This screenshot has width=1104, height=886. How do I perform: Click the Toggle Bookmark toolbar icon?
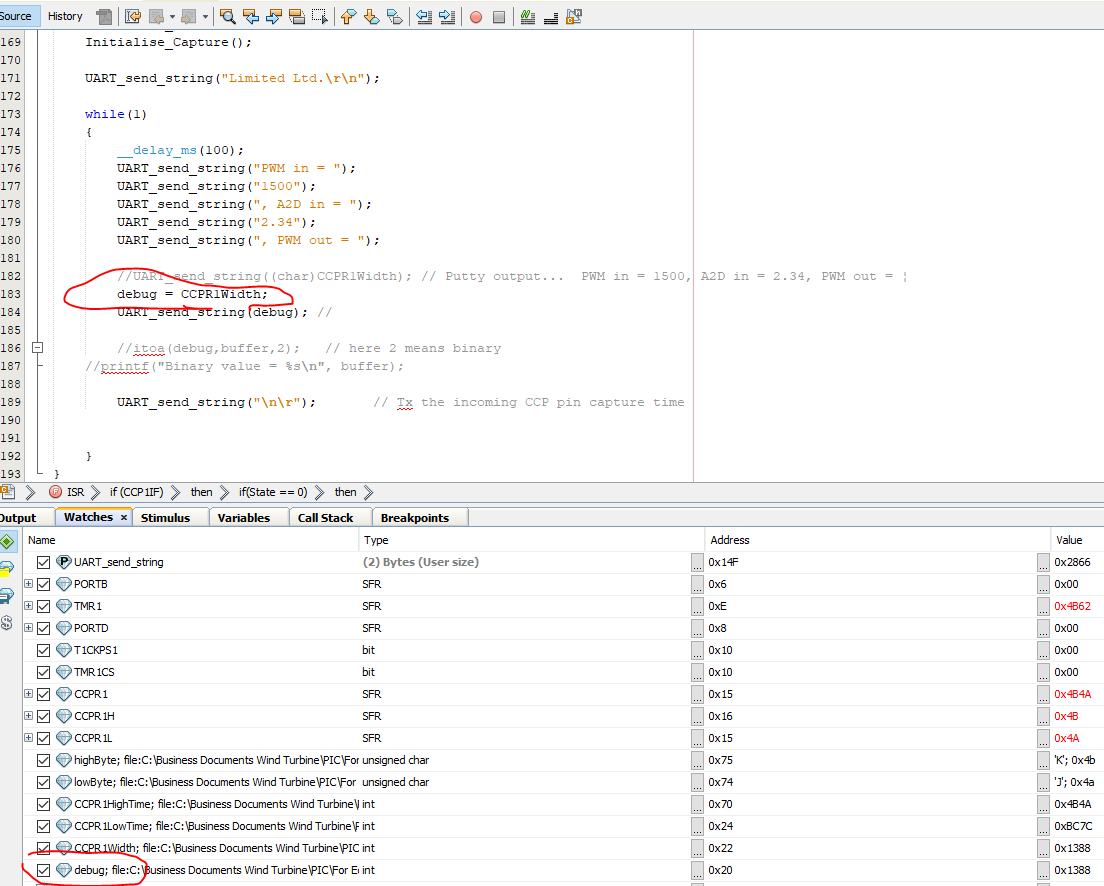pos(395,16)
